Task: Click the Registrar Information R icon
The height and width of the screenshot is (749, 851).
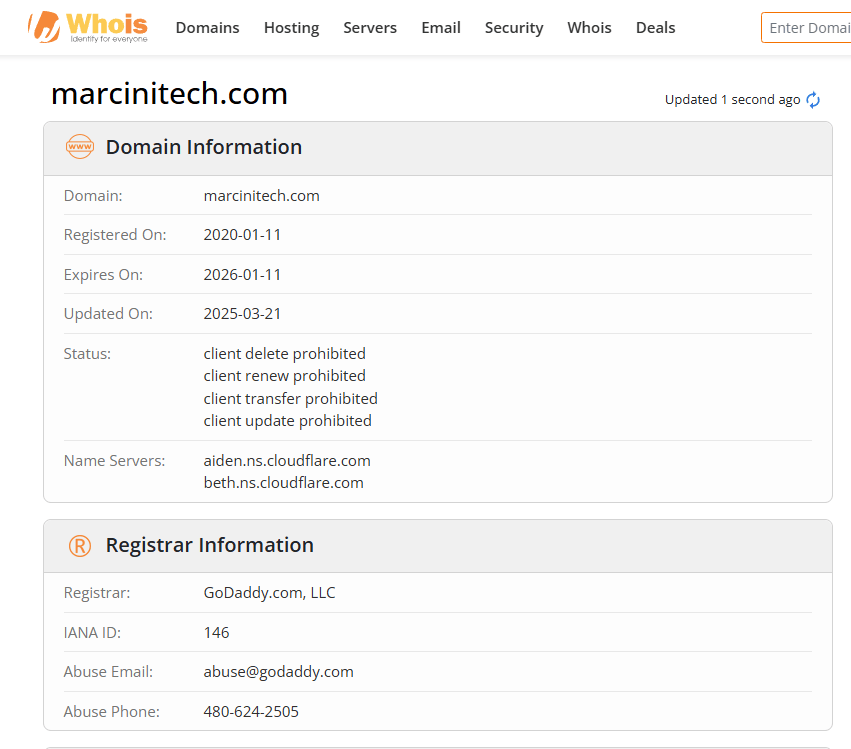Action: click(80, 545)
